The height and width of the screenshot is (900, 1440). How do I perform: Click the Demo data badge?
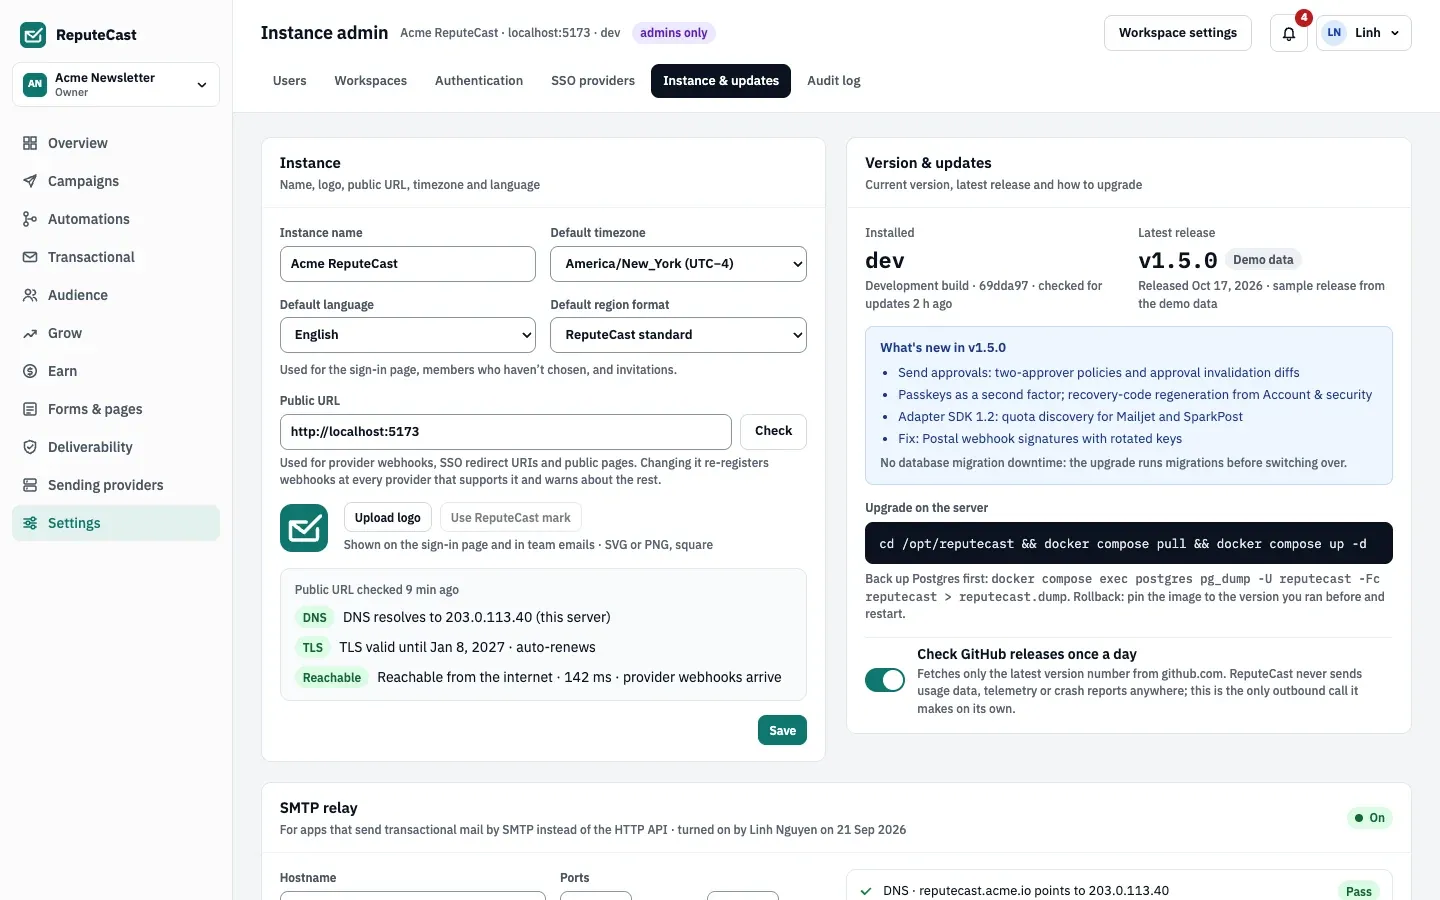1263,260
